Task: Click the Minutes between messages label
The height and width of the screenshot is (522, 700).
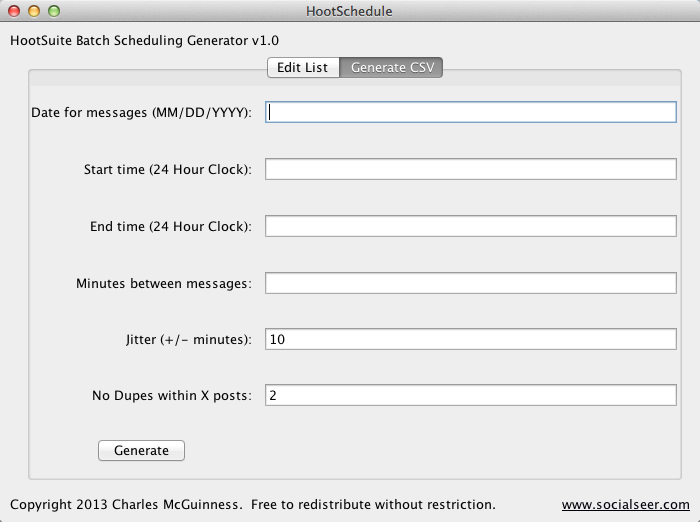Action: (164, 284)
